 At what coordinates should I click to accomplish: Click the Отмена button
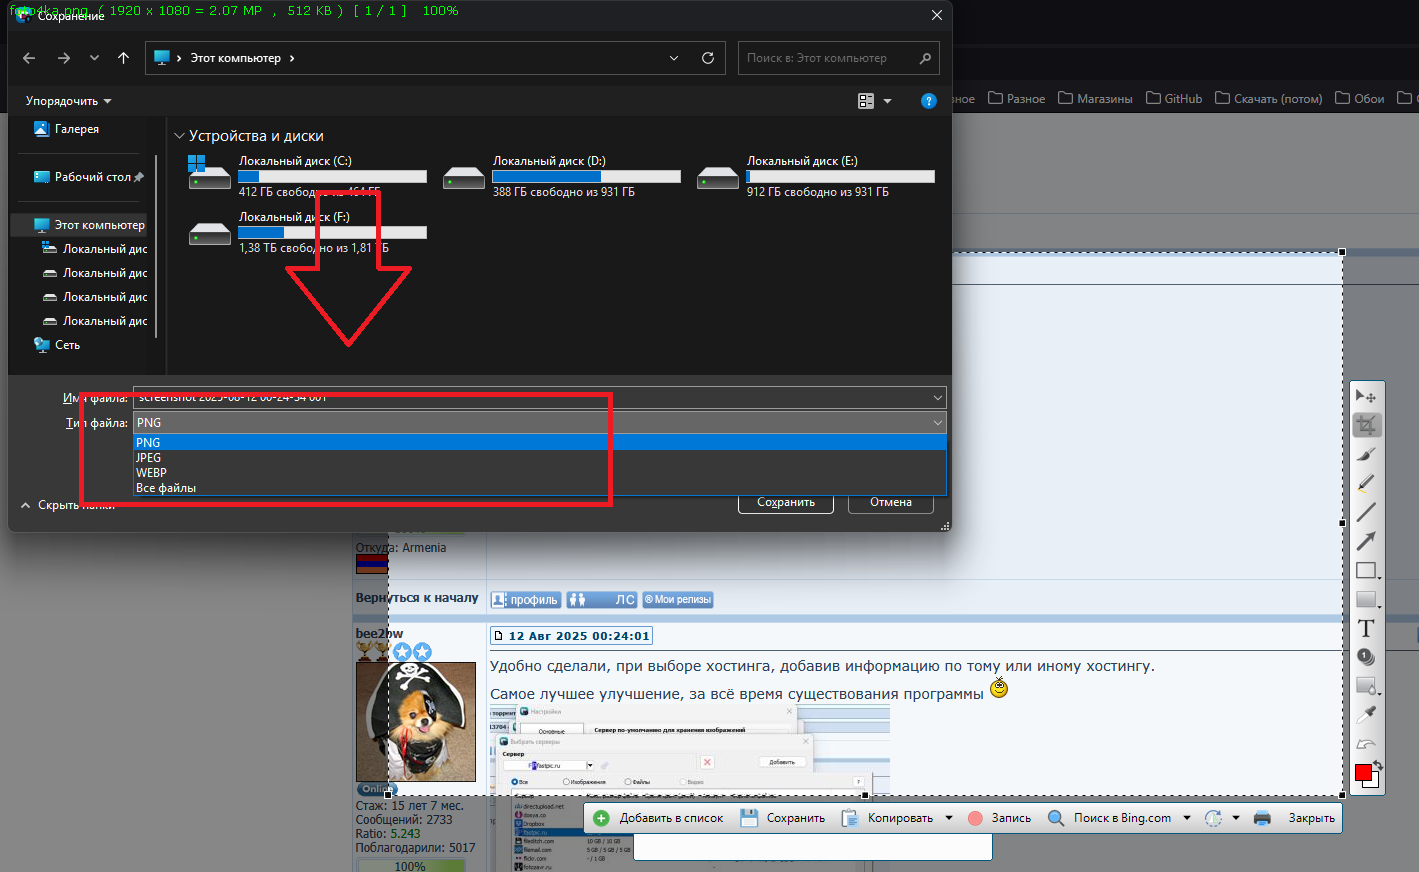click(890, 502)
